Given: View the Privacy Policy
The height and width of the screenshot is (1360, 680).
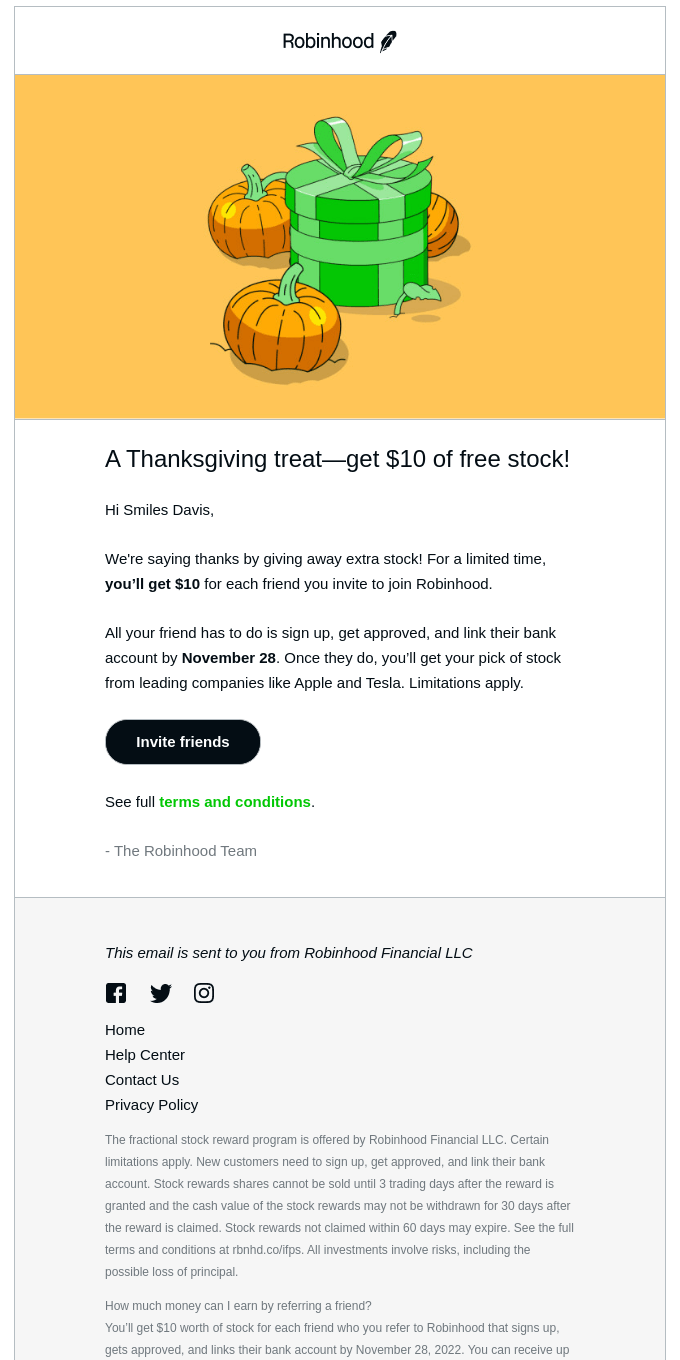Looking at the screenshot, I should [151, 1104].
